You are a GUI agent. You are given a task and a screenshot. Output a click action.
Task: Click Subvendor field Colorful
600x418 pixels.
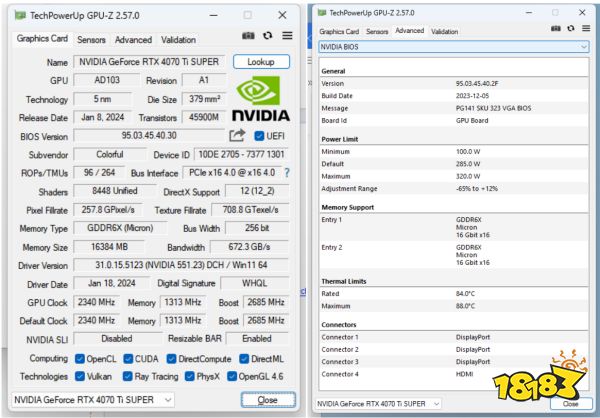(110, 154)
